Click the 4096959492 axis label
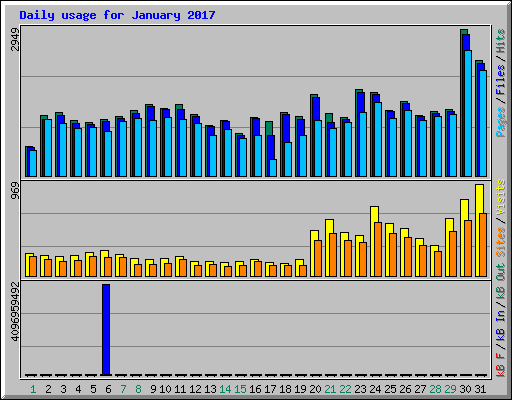The height and width of the screenshot is (400, 512). coord(15,312)
